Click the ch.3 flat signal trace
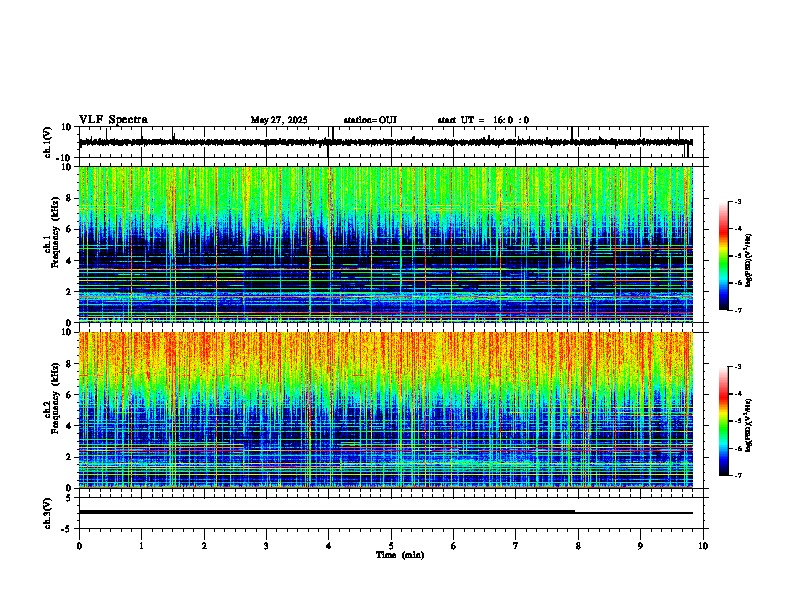Screen dimensions: 792x612 coord(385,512)
